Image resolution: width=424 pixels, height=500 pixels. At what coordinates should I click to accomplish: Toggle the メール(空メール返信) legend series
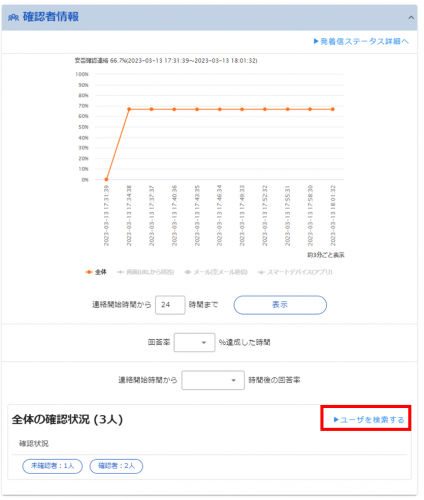(216, 272)
